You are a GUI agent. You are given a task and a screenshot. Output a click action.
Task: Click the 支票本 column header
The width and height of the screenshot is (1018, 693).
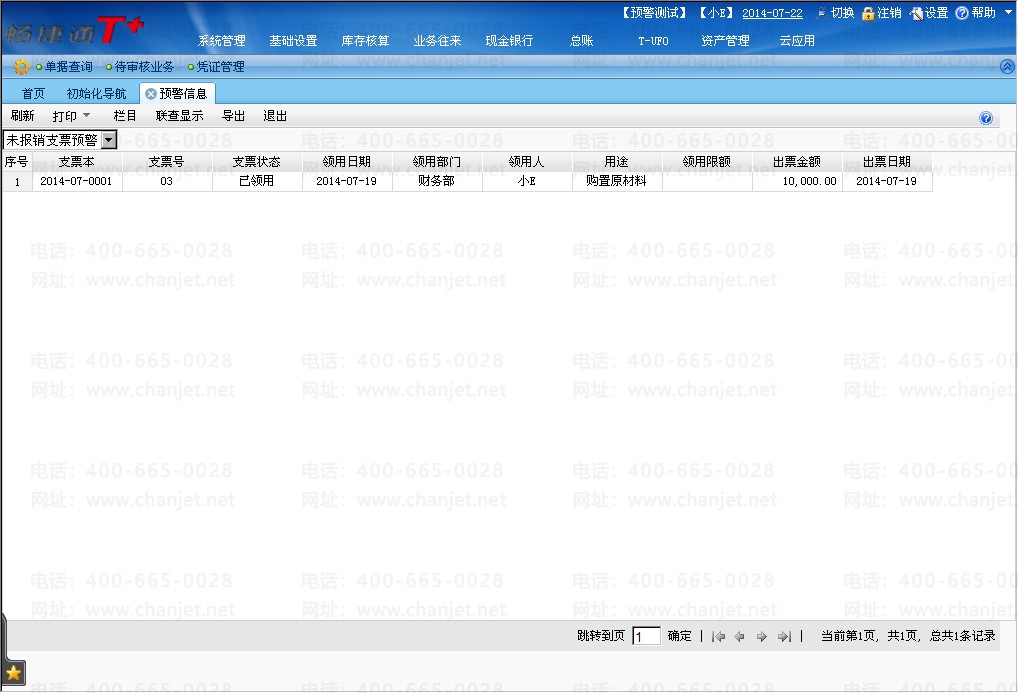(77, 162)
